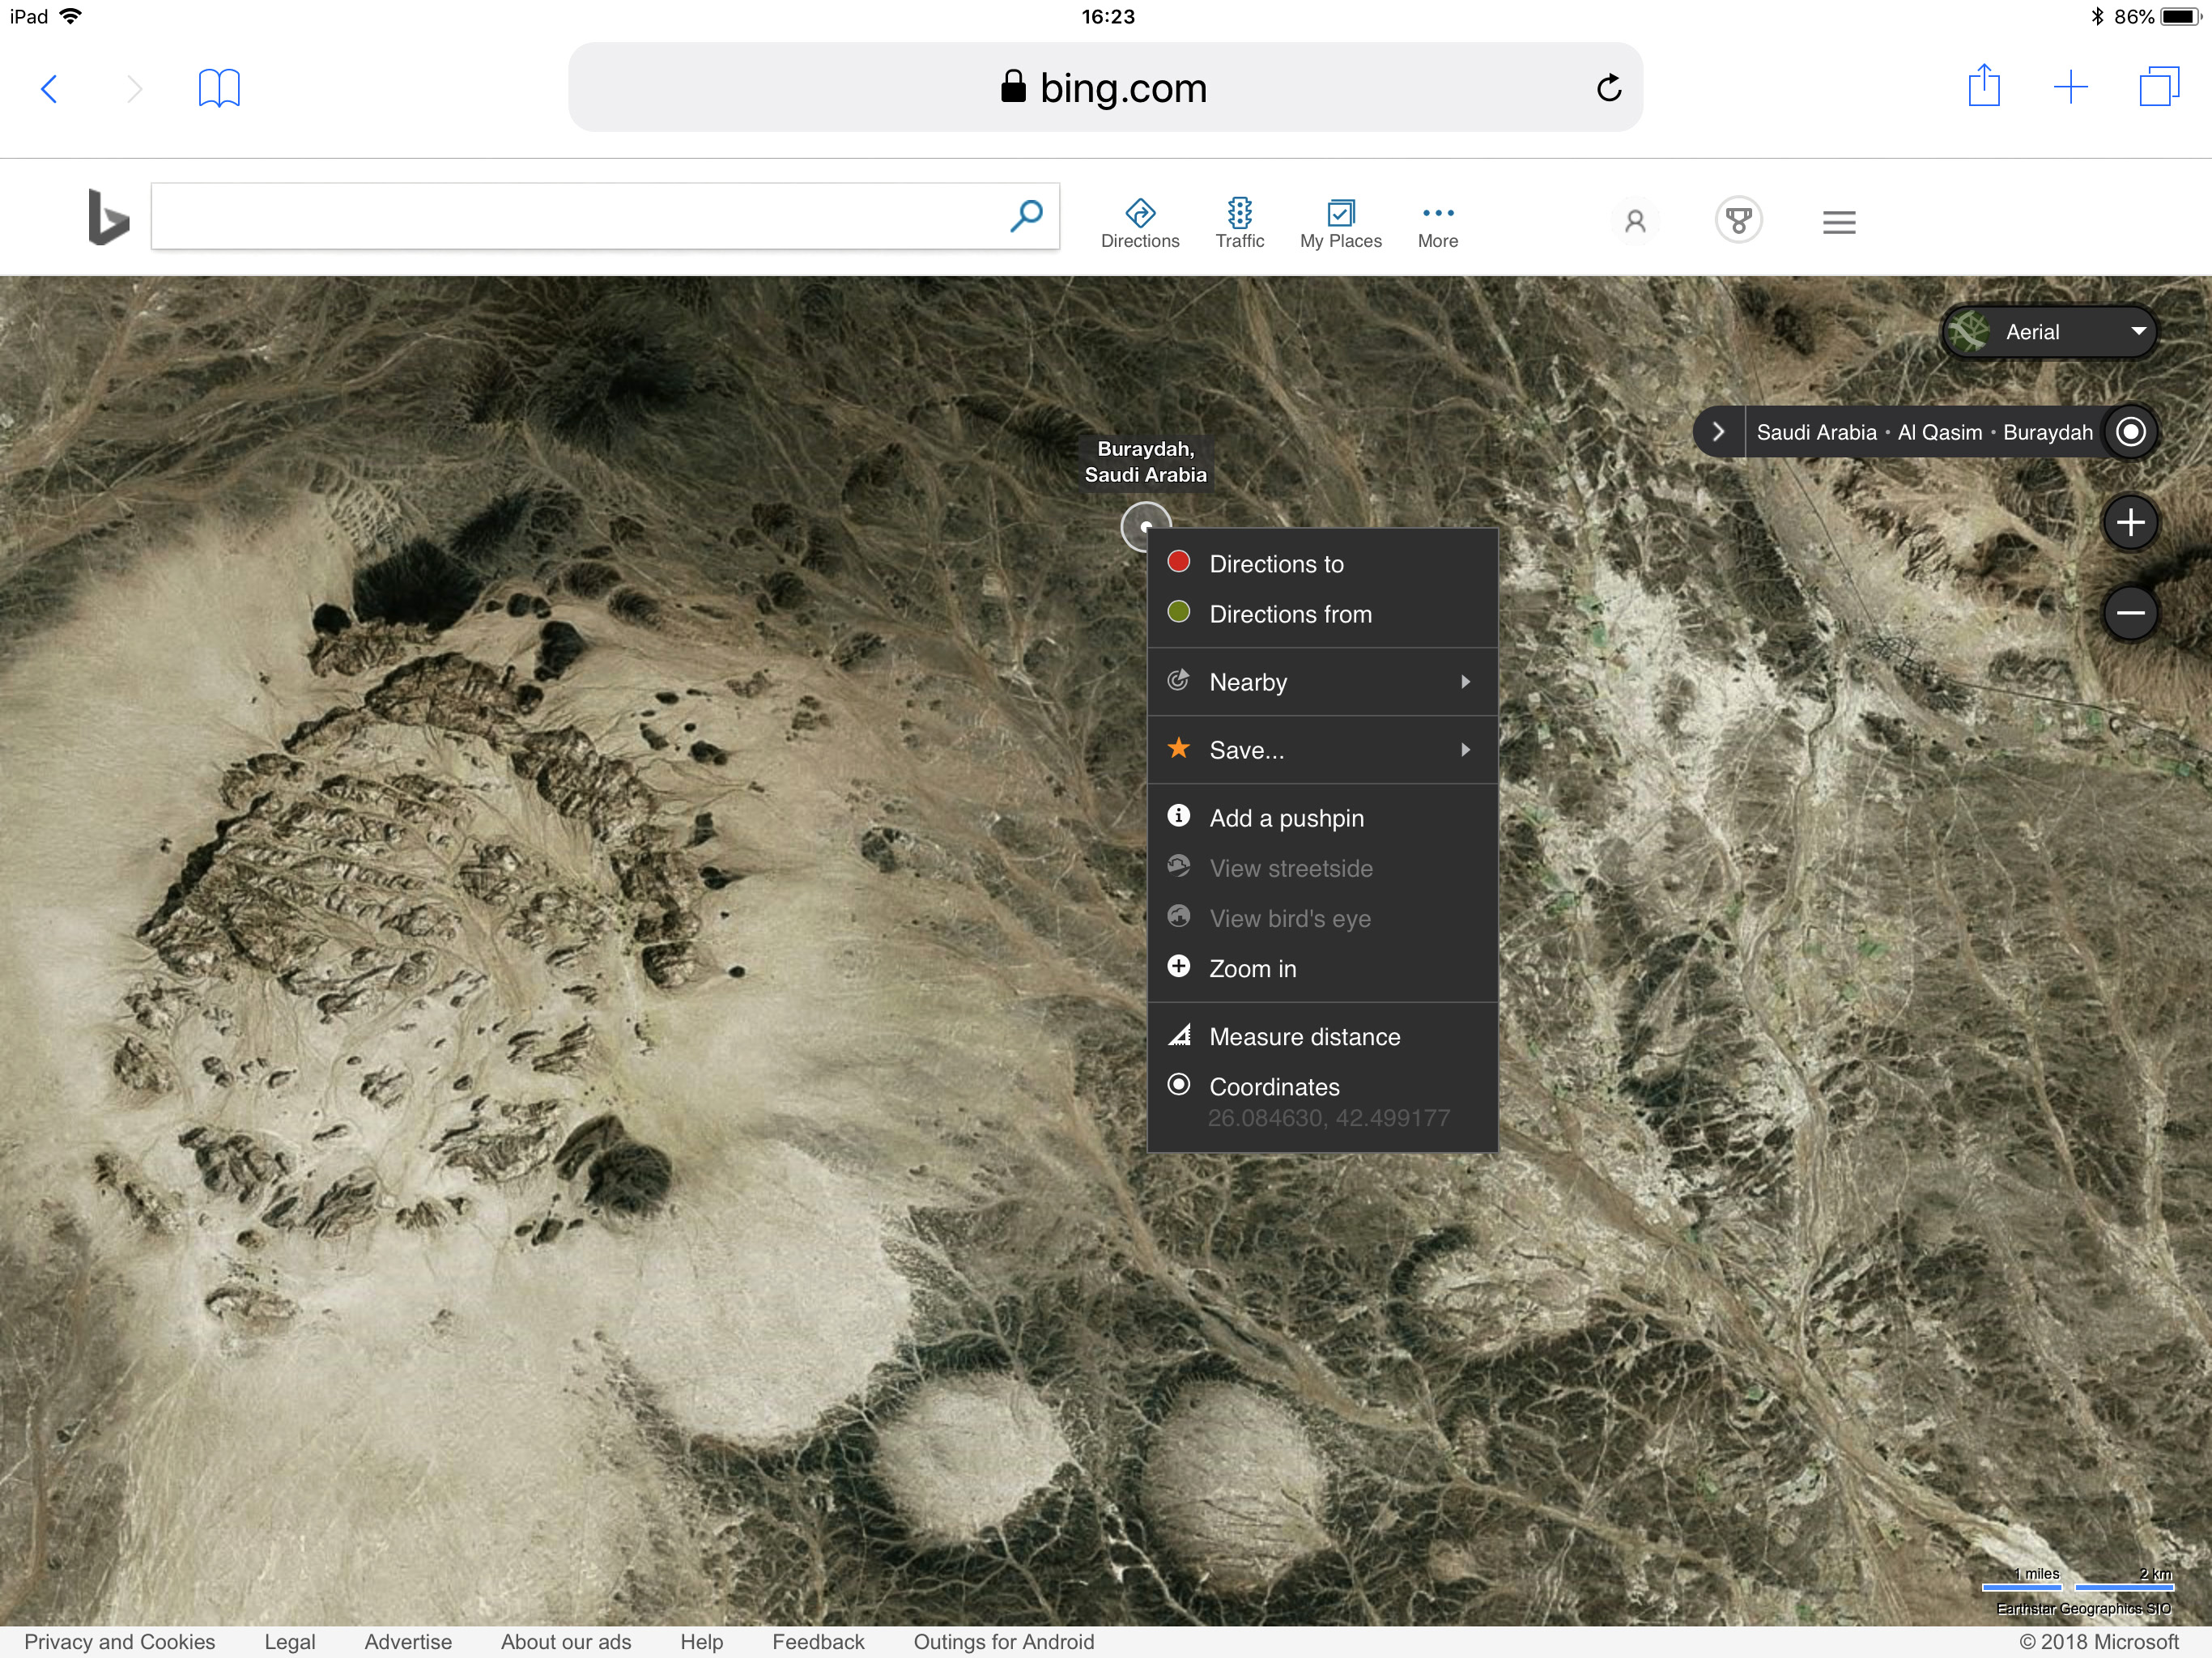Select Measure distance menu entry

pyautogui.click(x=1304, y=1037)
